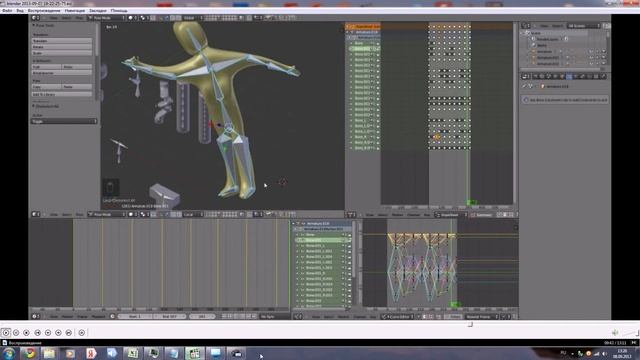The width and height of the screenshot is (640, 360).
Task: Click the Copy pose button
Action: tap(47, 87)
